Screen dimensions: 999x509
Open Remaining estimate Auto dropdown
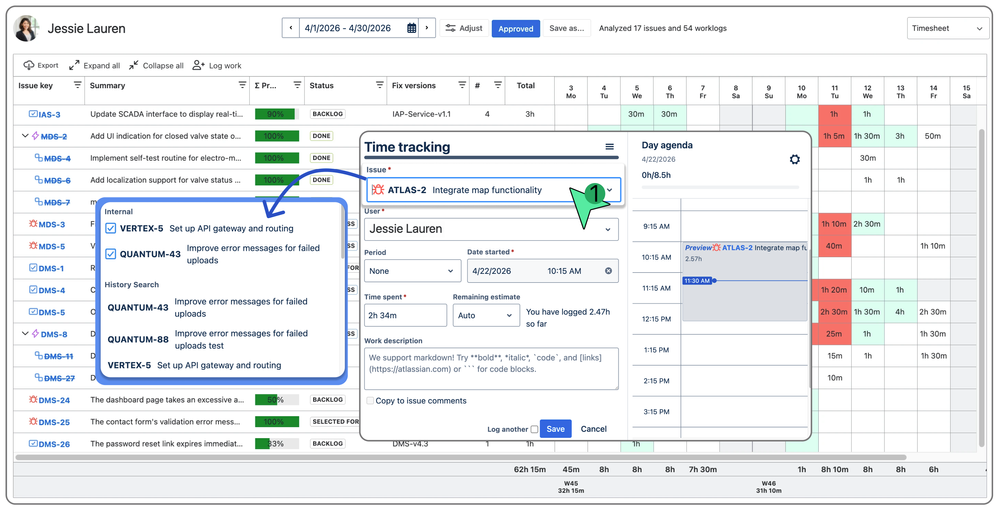[486, 315]
